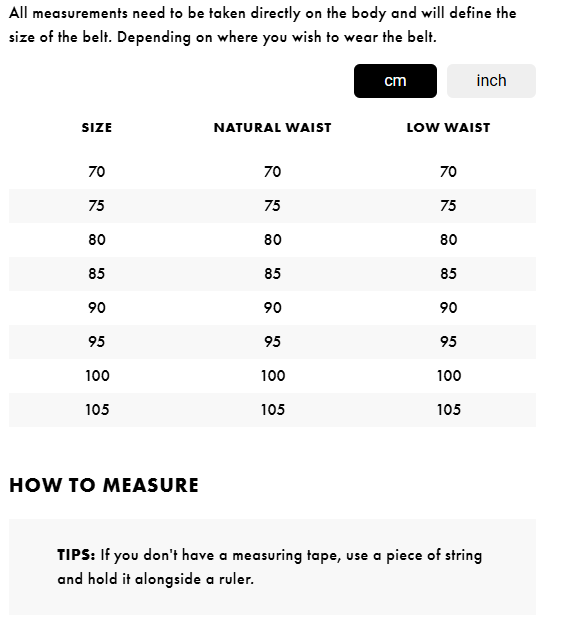Click natural waist value 85
The width and height of the screenshot is (566, 625).
(x=273, y=274)
